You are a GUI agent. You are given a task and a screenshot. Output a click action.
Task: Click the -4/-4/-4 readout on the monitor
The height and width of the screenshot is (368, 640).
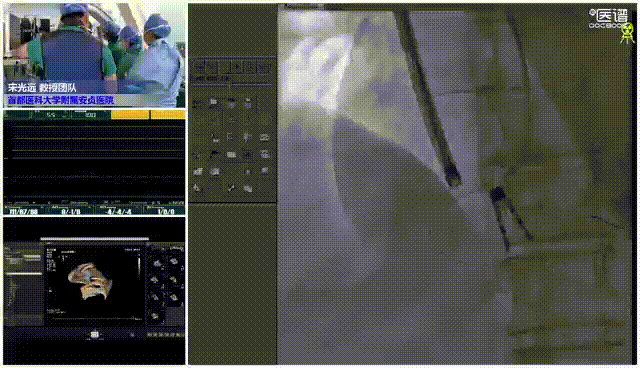118,211
